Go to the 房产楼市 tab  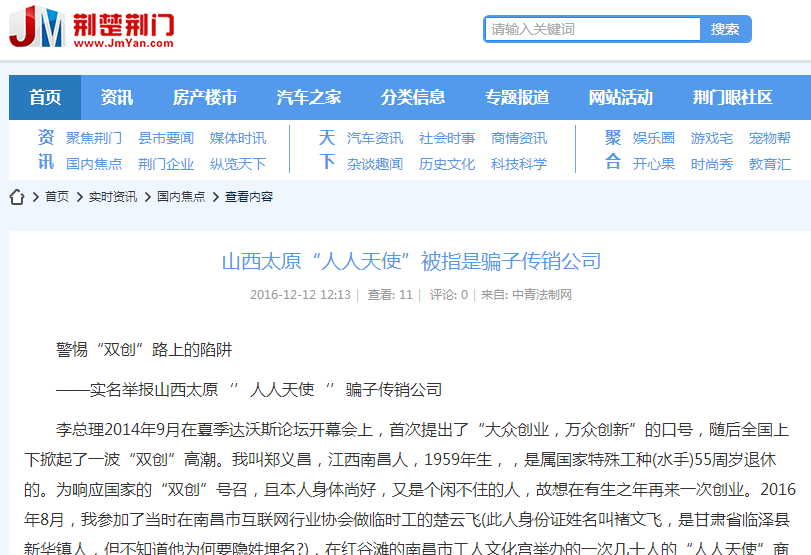click(x=204, y=97)
